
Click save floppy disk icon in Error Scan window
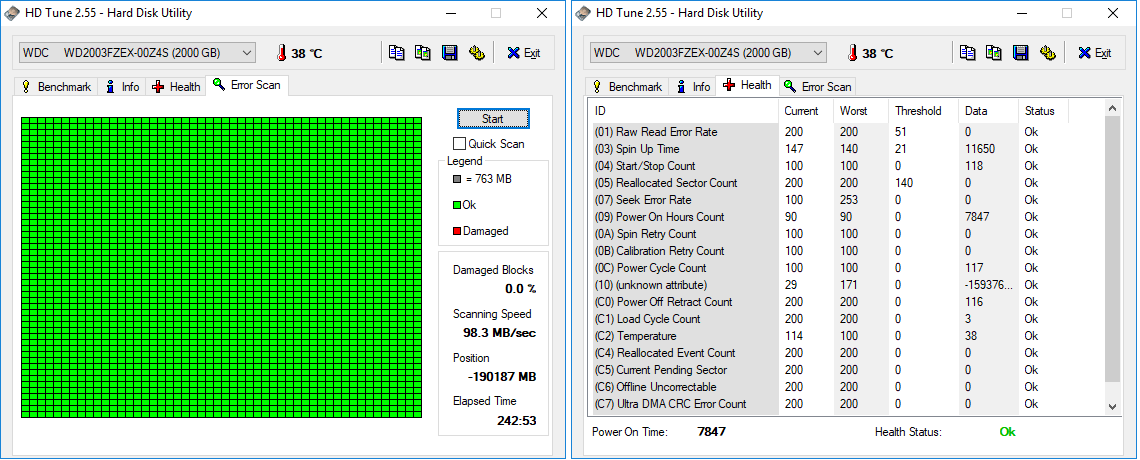(450, 53)
